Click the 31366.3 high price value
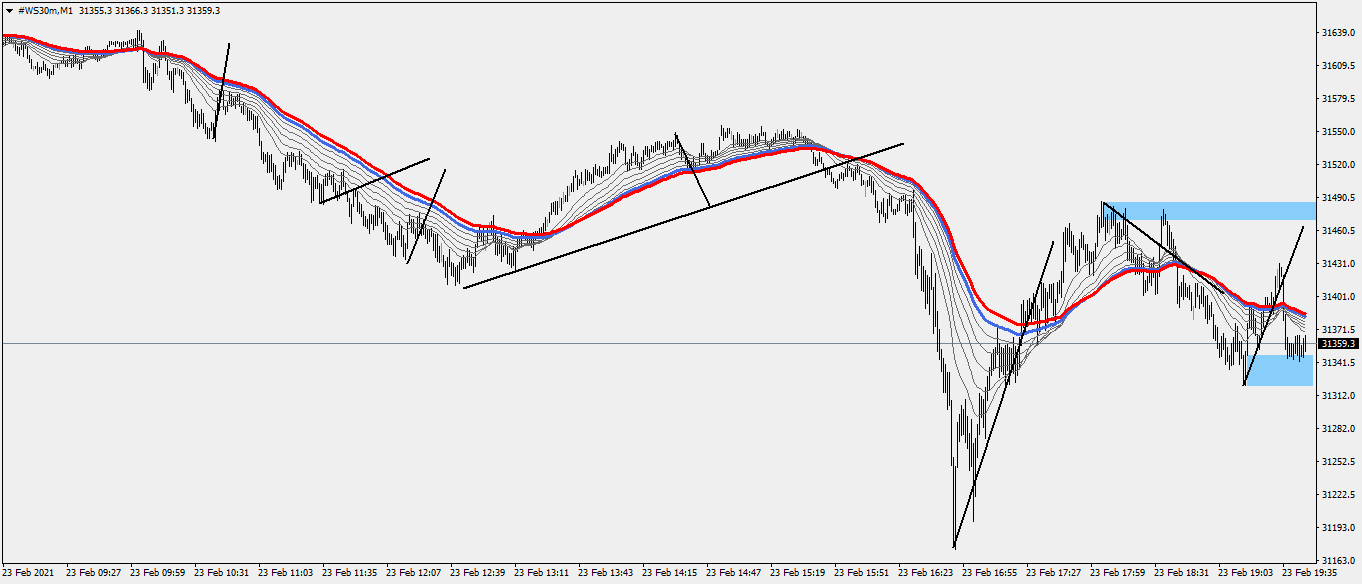The image size is (1362, 584). [x=132, y=10]
